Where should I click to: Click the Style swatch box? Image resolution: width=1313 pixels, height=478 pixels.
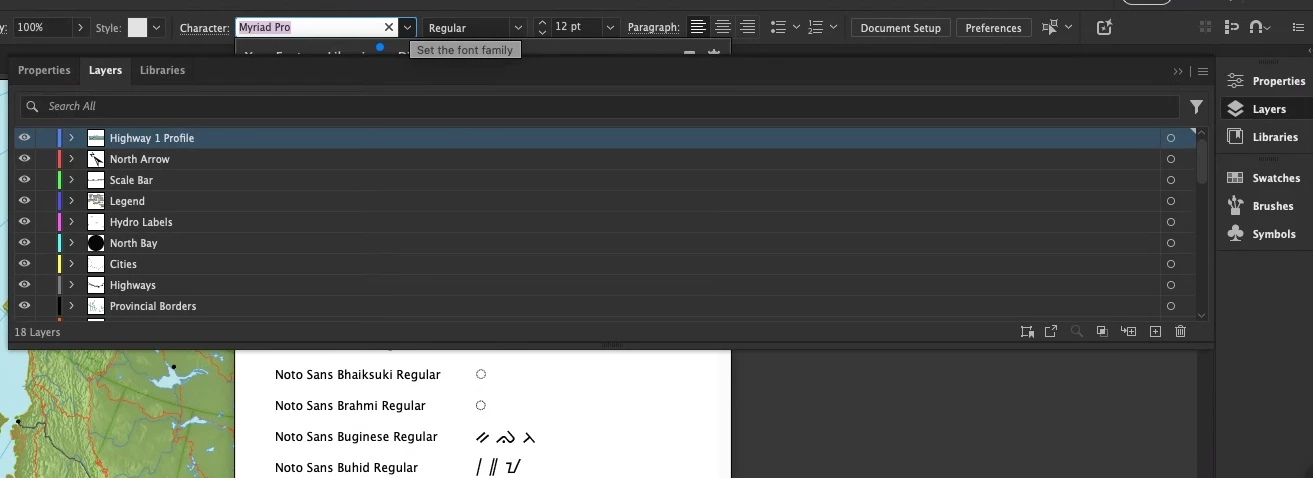[x=137, y=28]
